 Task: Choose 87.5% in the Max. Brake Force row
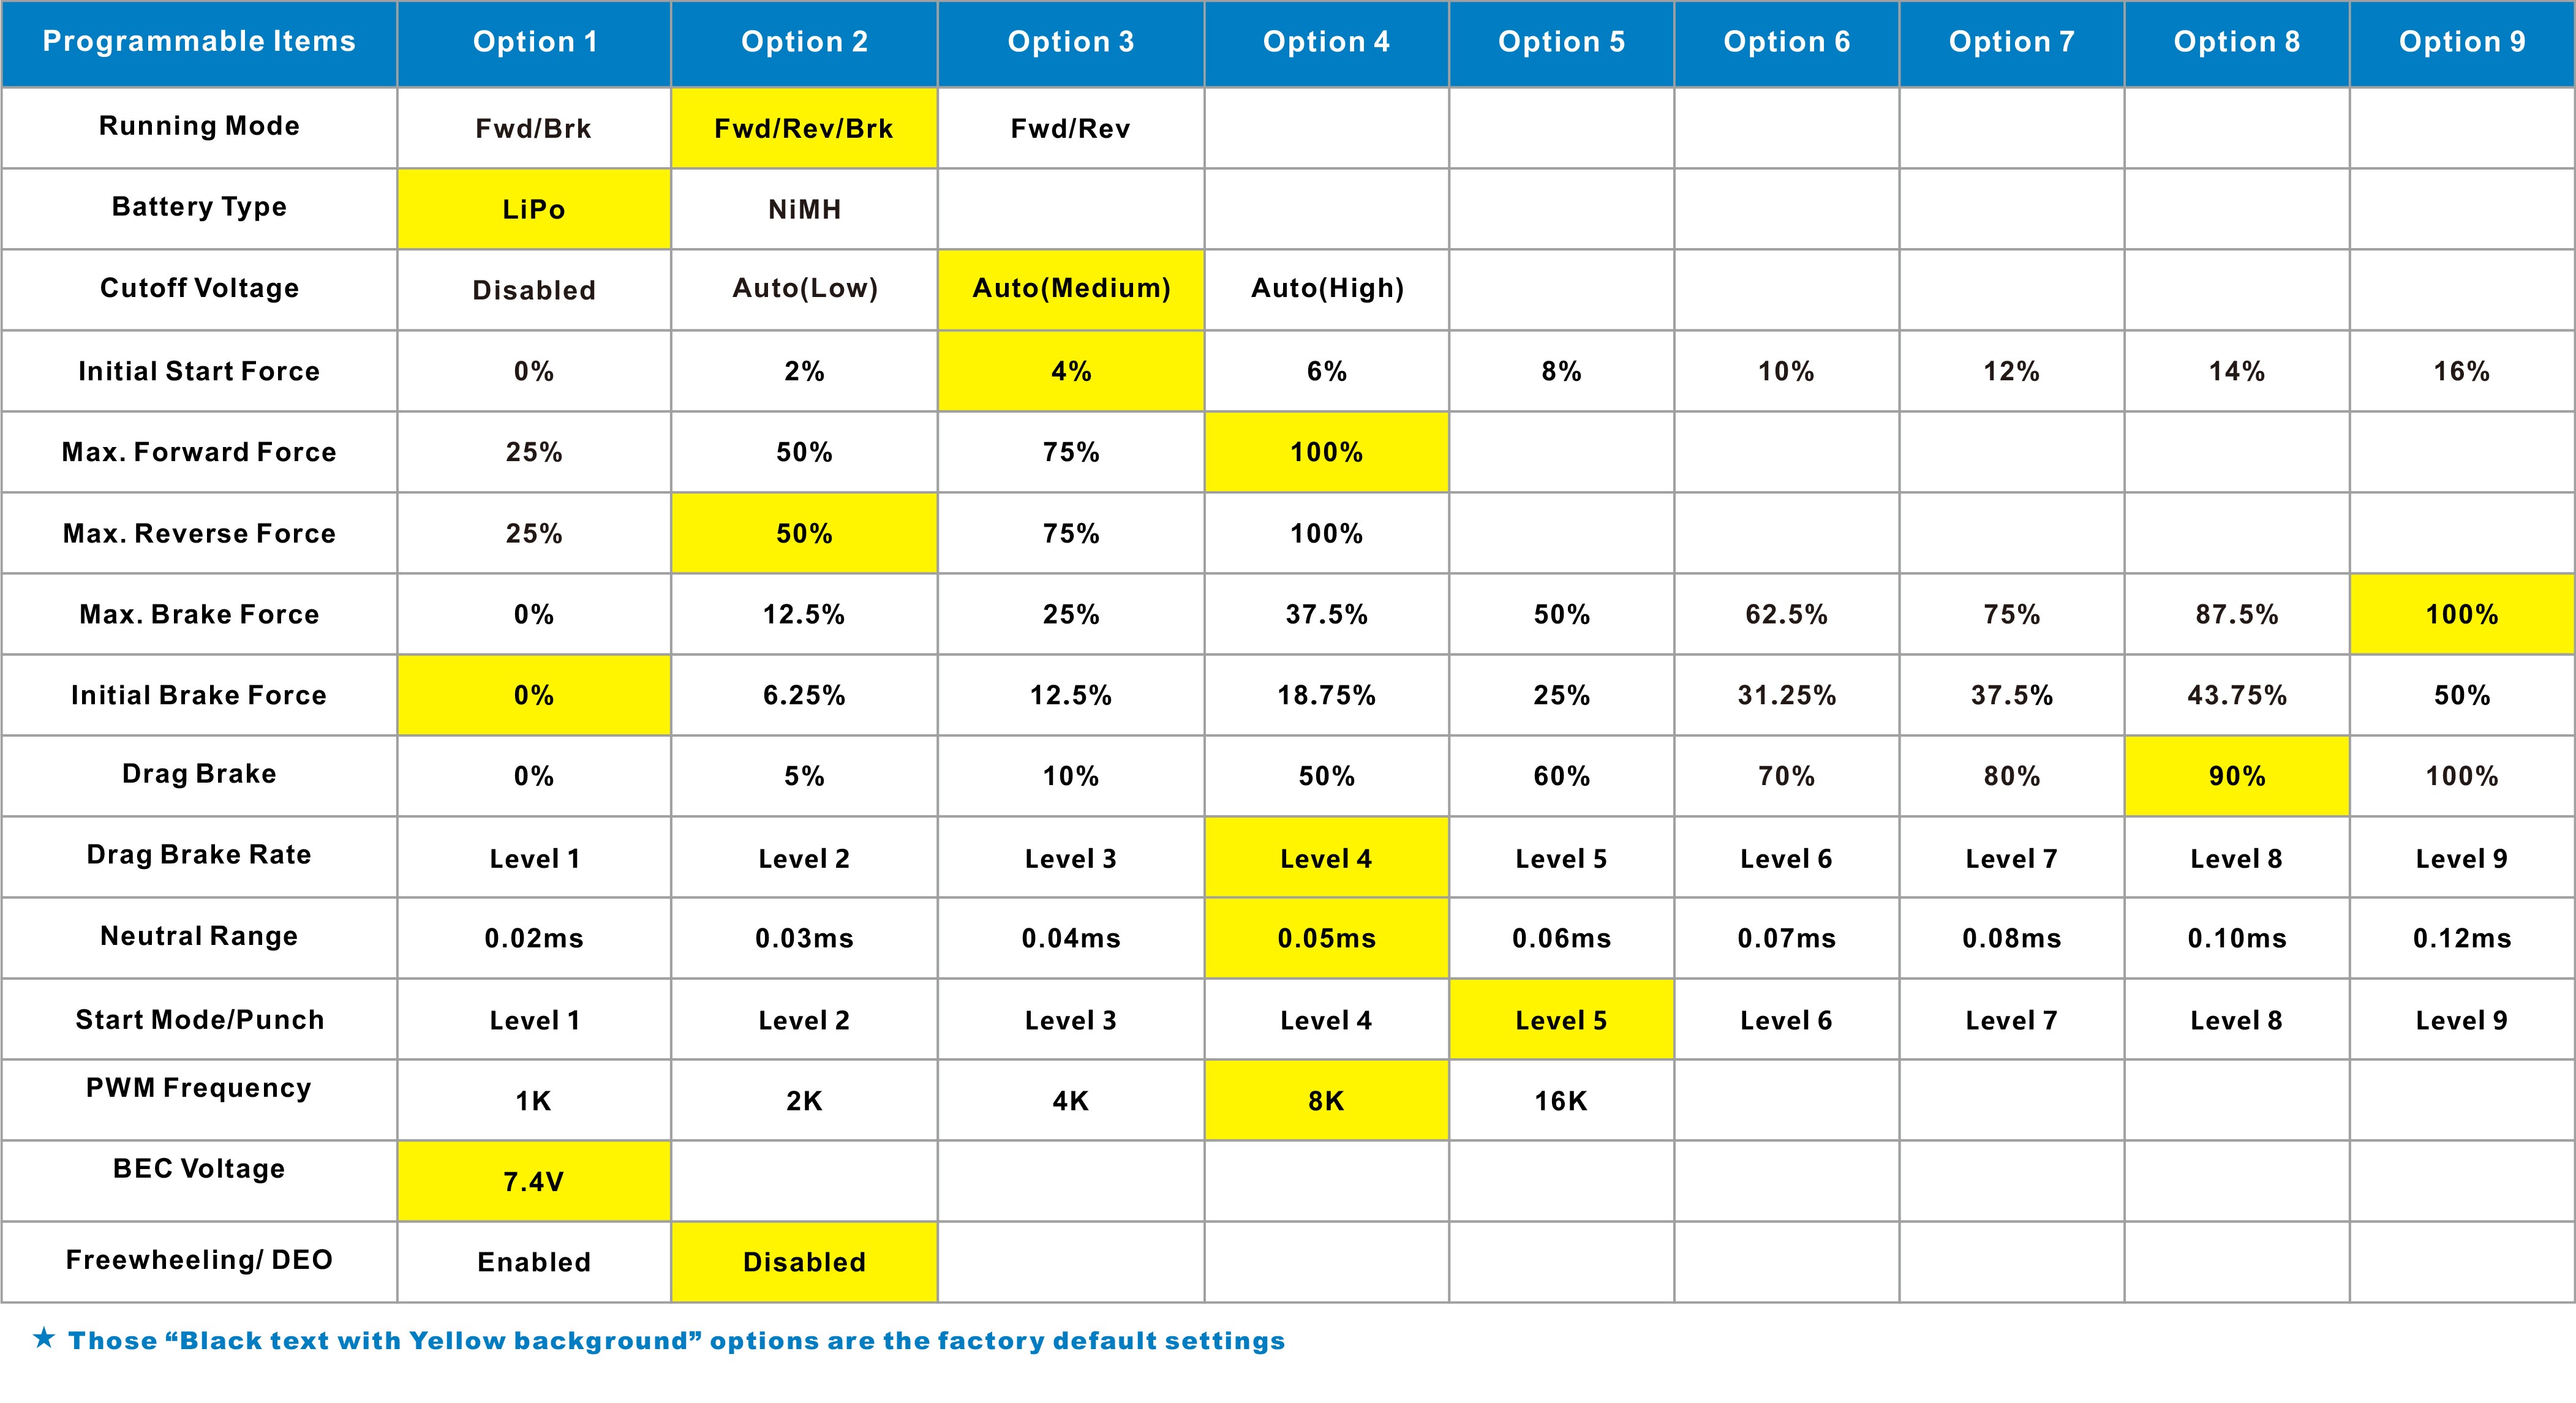(2236, 614)
